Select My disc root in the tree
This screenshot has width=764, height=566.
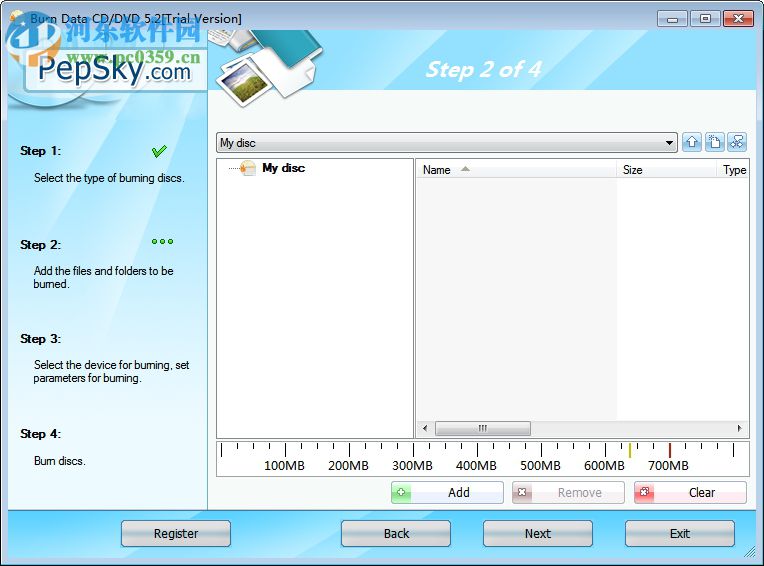tap(284, 168)
